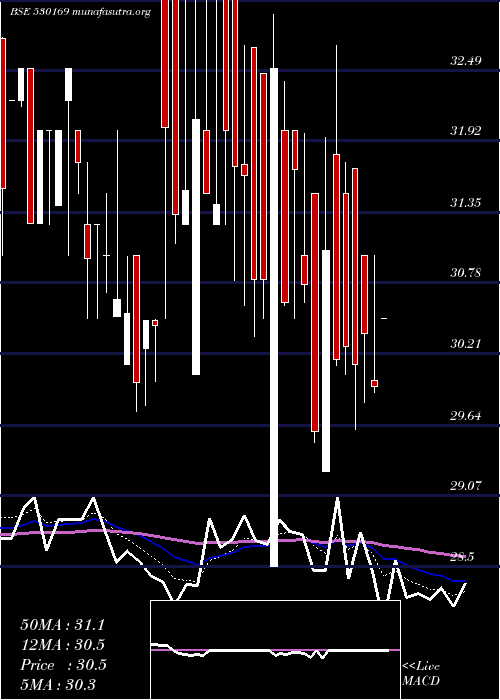Click the 12MA : 30.5 readout
This screenshot has height=700, width=500.
pos(62,645)
